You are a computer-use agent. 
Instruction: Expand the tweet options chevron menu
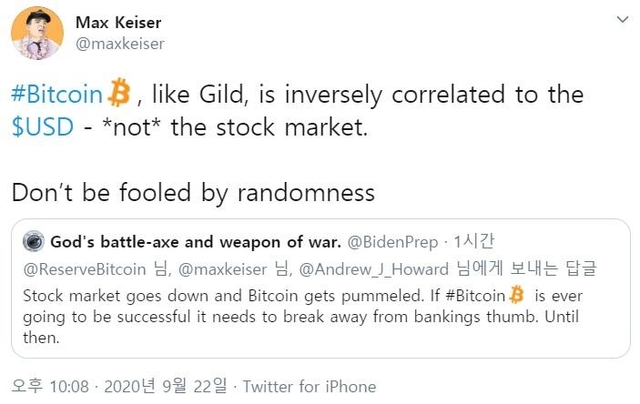coord(622,19)
